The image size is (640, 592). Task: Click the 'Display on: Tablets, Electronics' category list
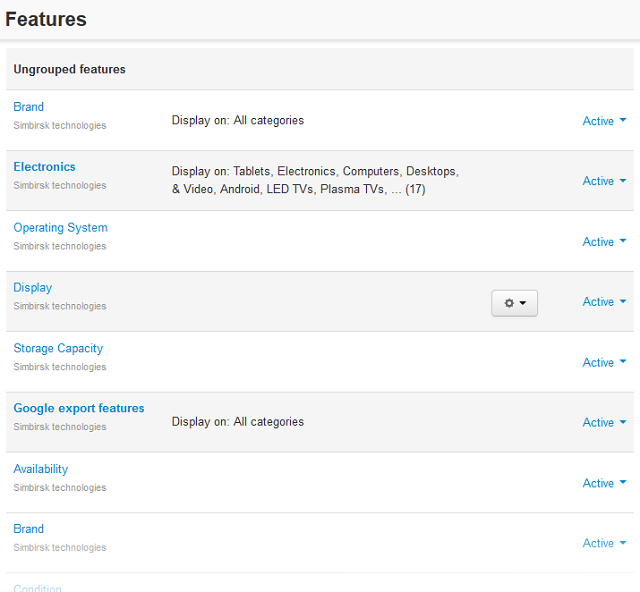tap(315, 180)
